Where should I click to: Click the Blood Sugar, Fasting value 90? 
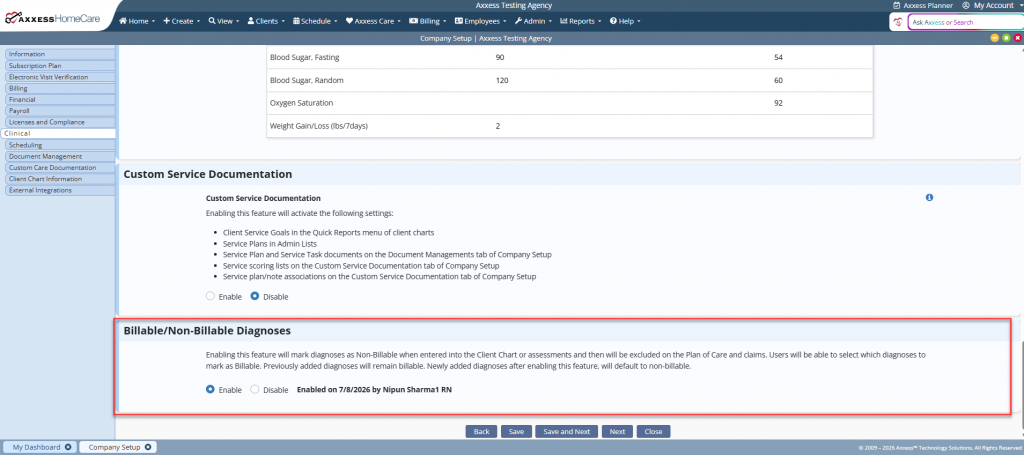(500, 57)
